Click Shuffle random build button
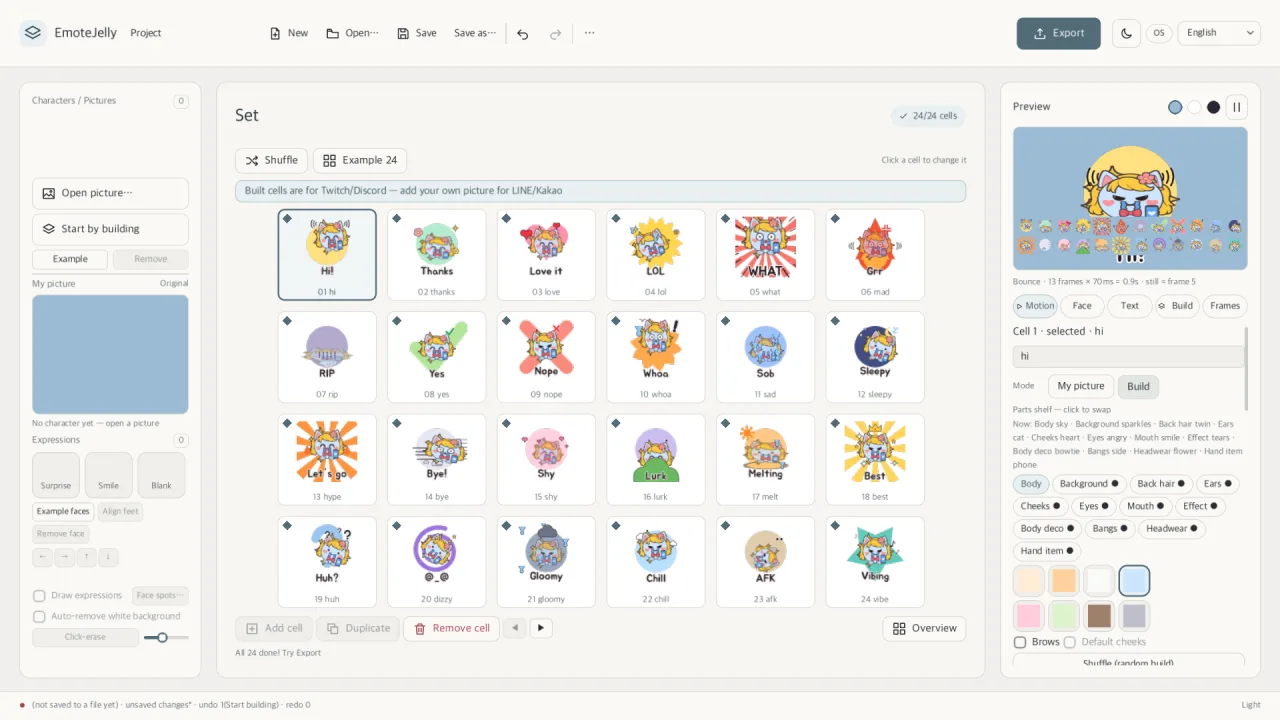Viewport: 1280px width, 720px height. click(x=1128, y=661)
